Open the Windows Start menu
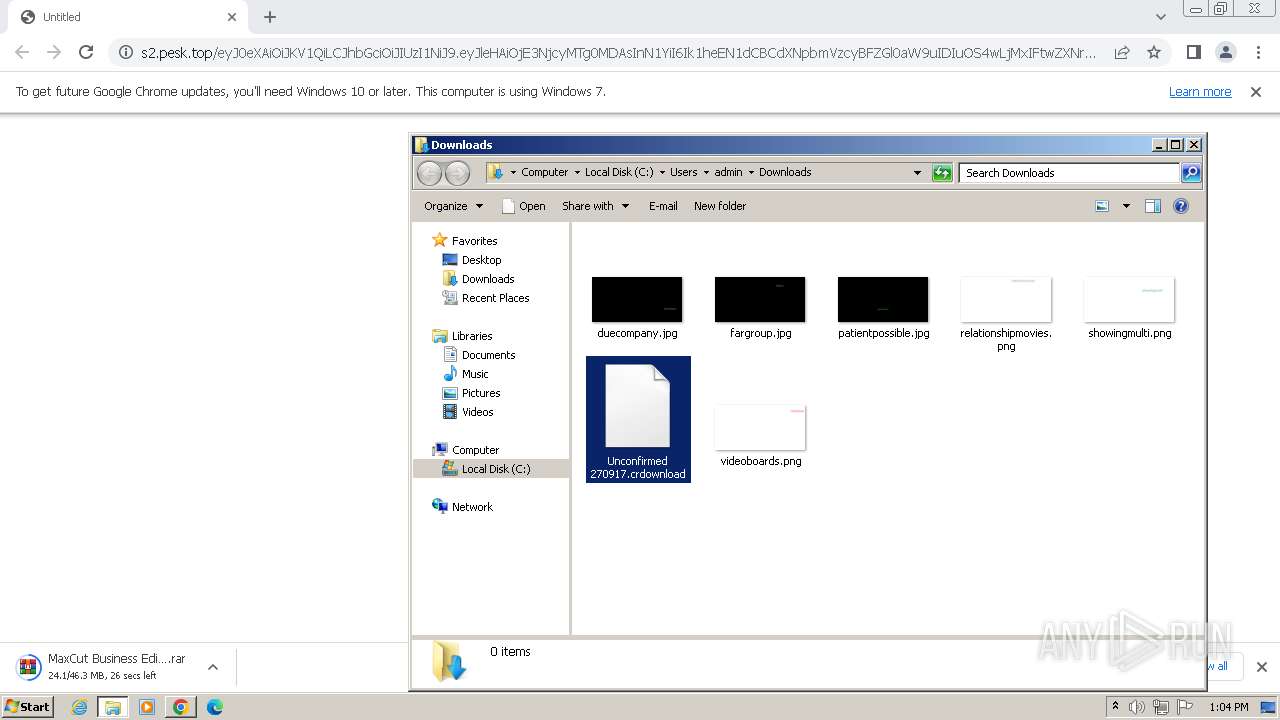The height and width of the screenshot is (720, 1280). pyautogui.click(x=28, y=707)
